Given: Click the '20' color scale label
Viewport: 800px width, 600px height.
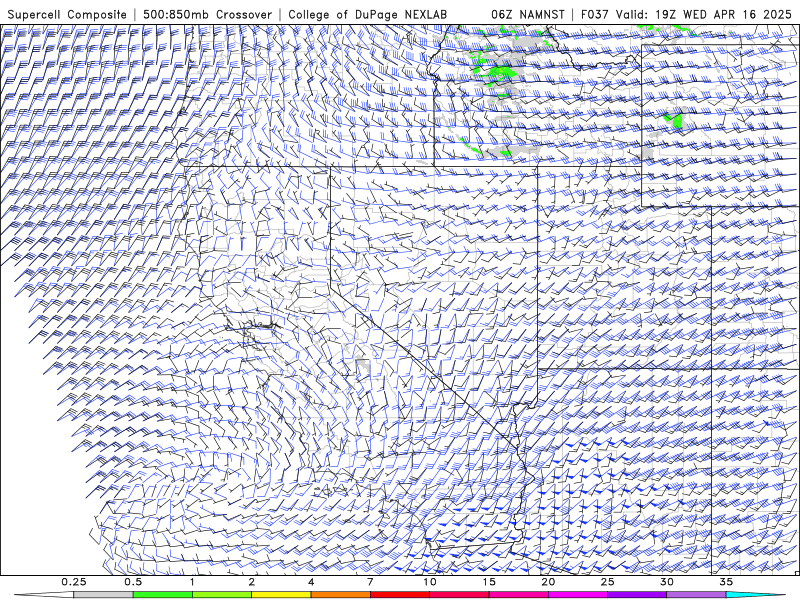Looking at the screenshot, I should coord(548,582).
